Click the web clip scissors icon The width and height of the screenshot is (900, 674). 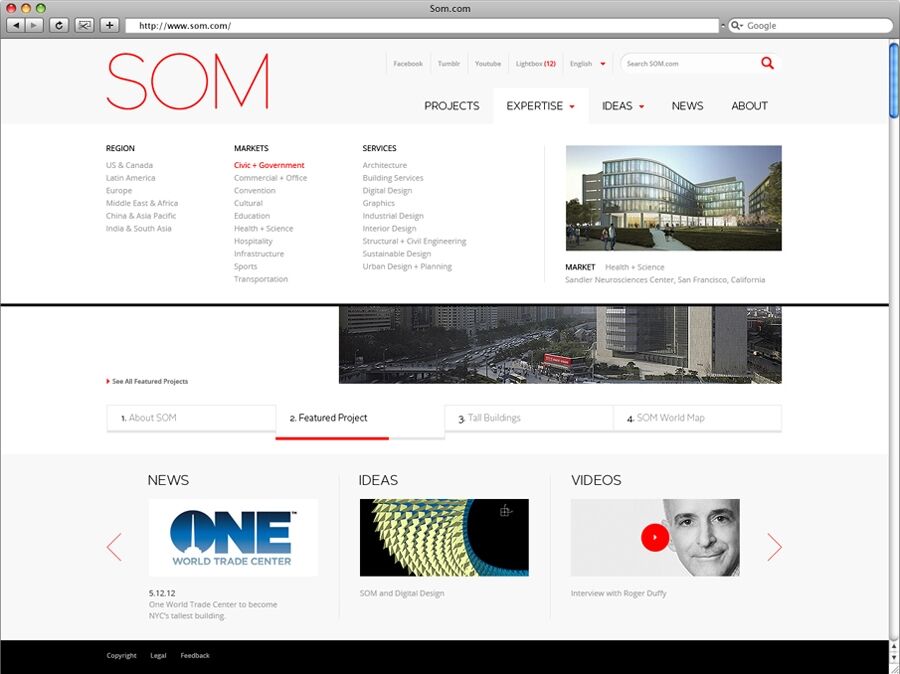(x=84, y=25)
